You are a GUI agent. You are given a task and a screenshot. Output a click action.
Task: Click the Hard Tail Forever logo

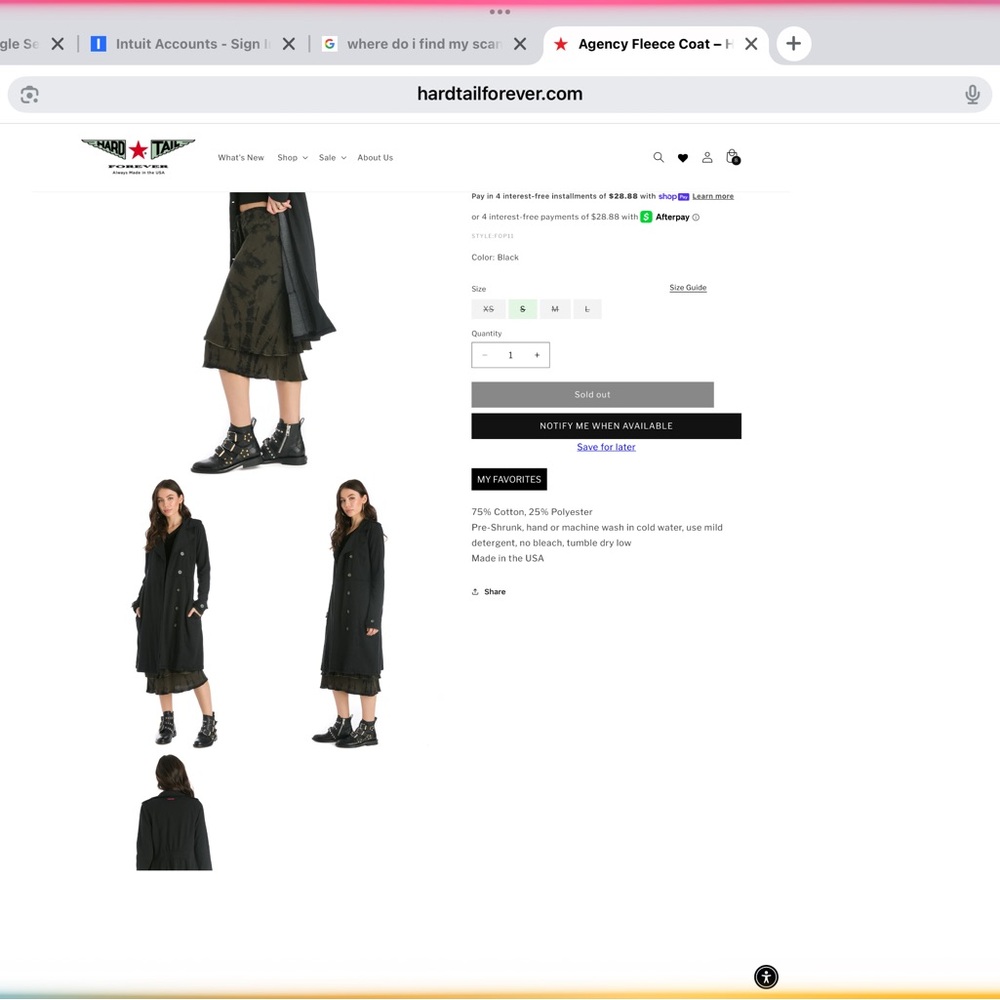(x=138, y=157)
